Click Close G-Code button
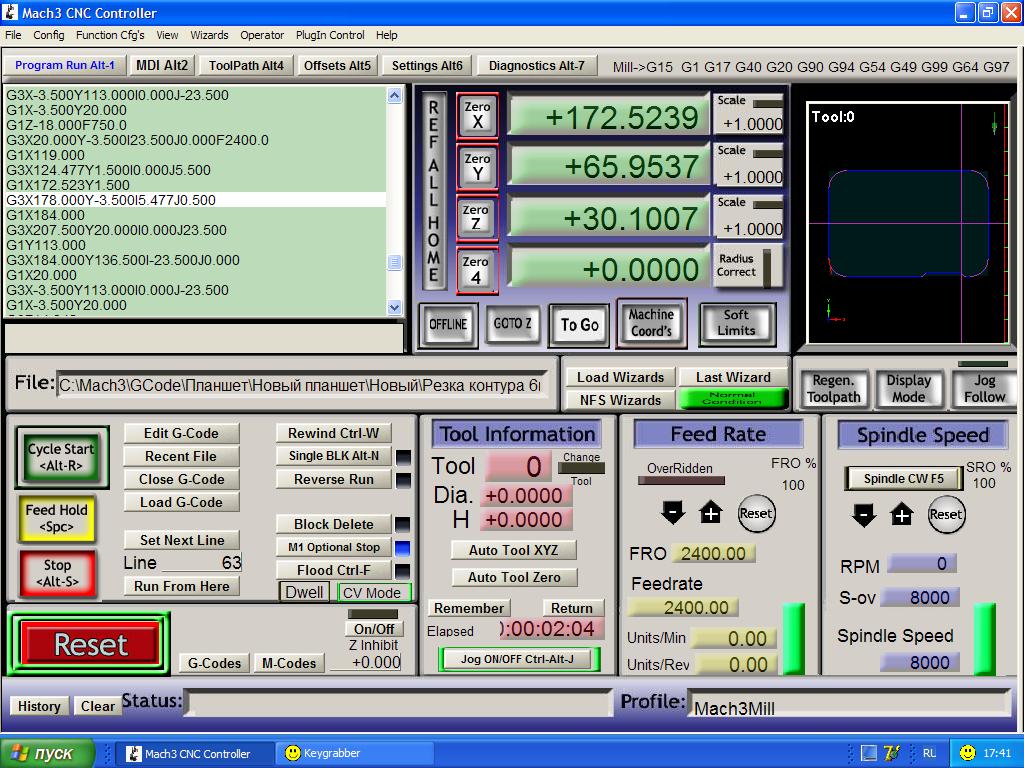This screenshot has width=1024, height=768. [182, 479]
